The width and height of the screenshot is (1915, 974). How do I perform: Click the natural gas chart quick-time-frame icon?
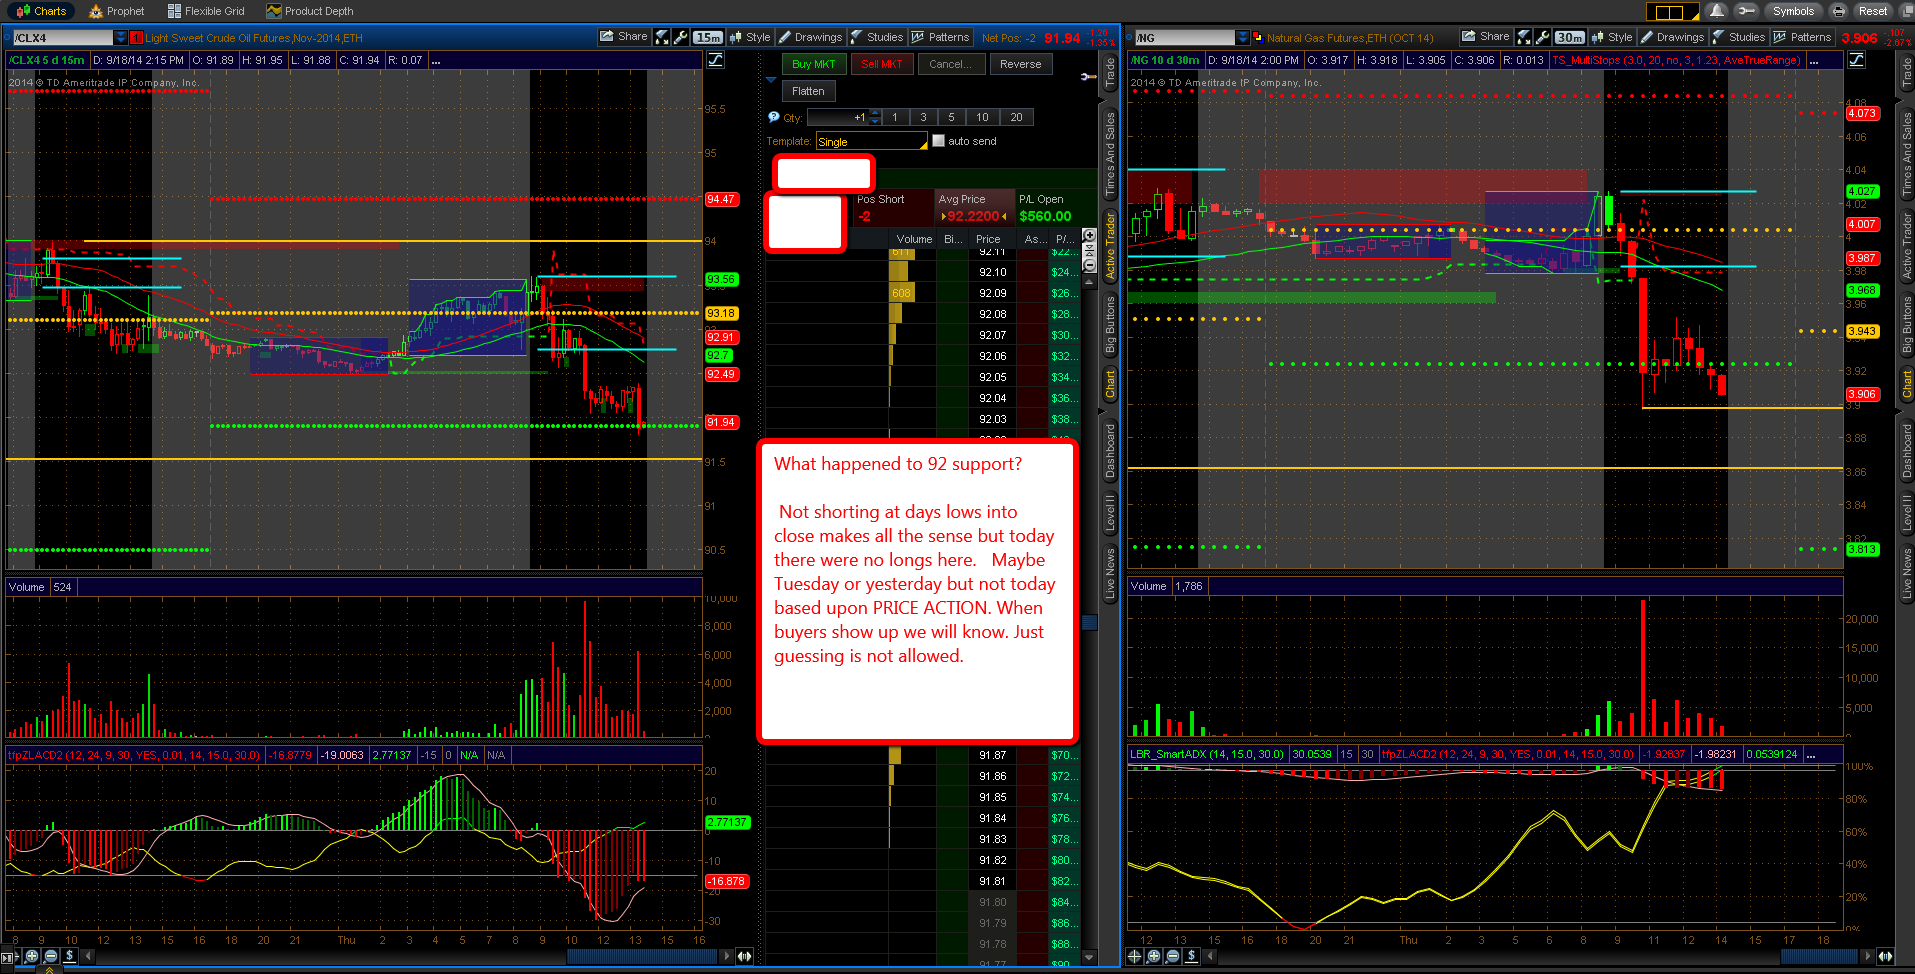(x=1524, y=37)
